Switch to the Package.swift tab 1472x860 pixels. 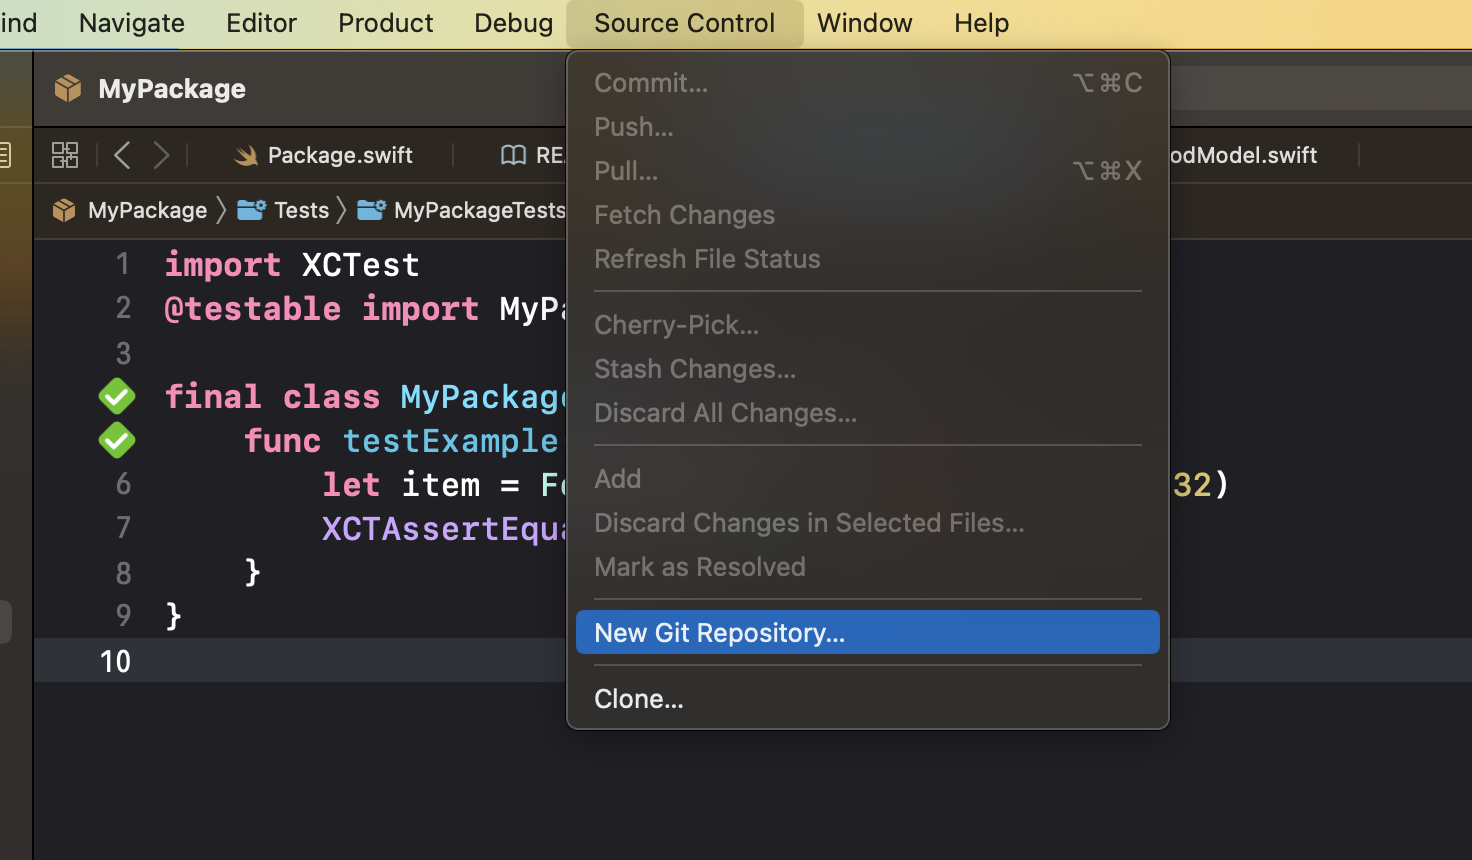(323, 155)
